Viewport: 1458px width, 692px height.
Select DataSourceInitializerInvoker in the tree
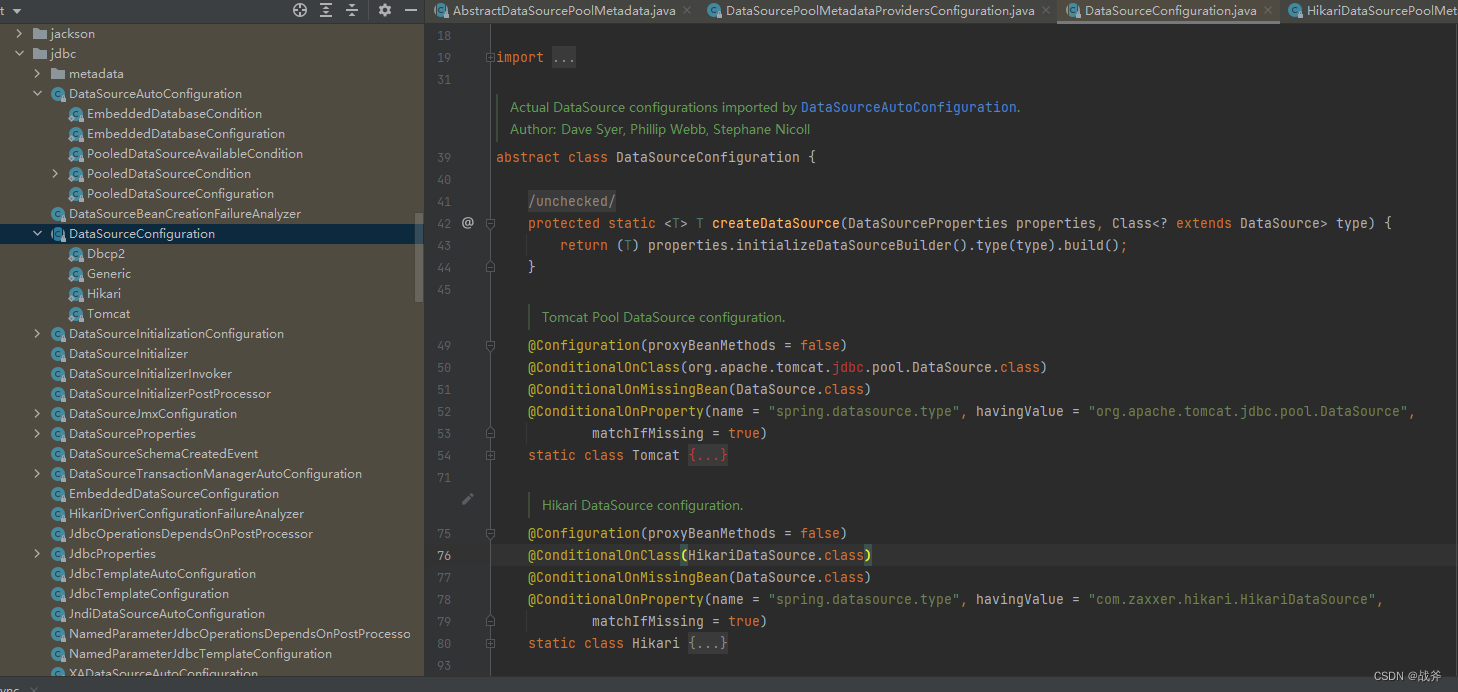pyautogui.click(x=150, y=373)
